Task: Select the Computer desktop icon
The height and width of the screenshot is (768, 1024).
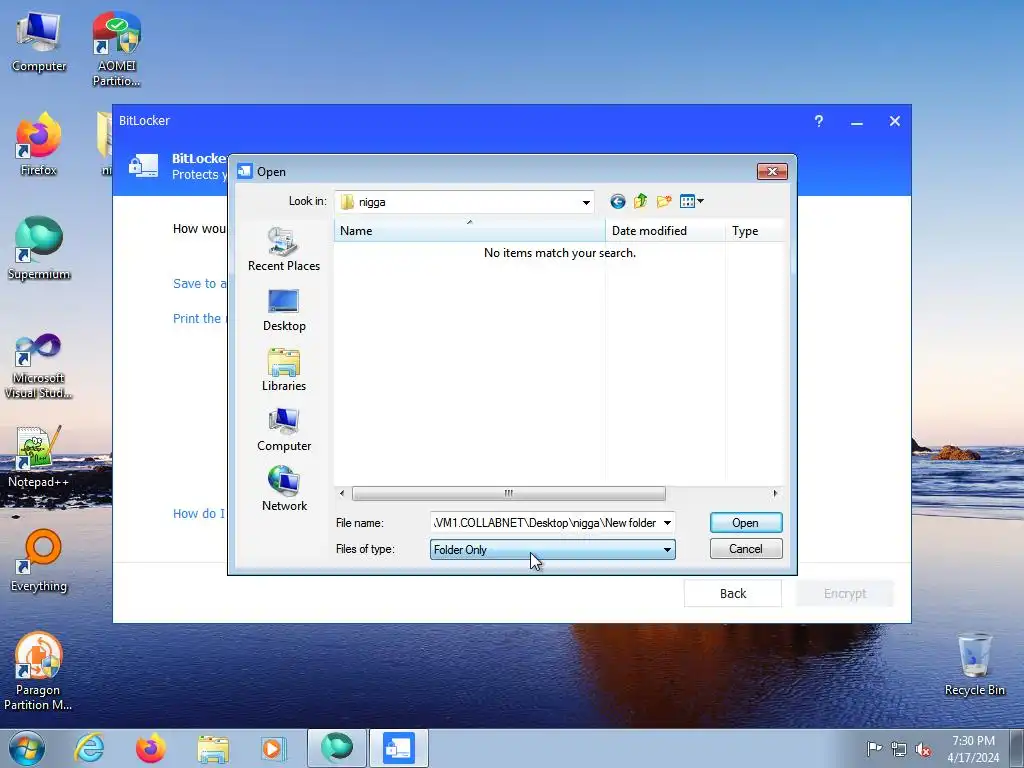Action: 39,41
